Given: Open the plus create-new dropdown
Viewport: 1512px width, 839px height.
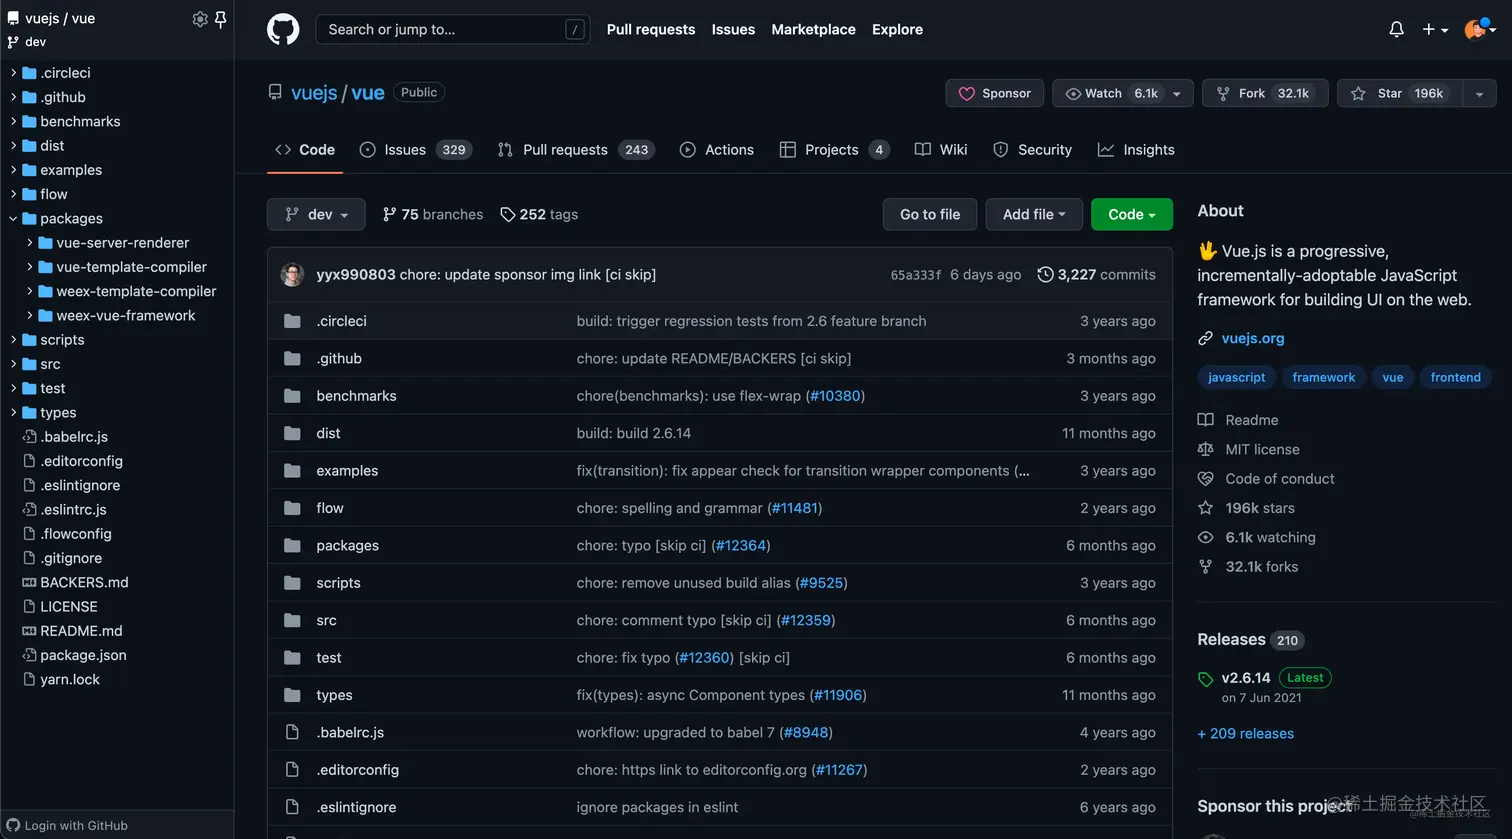Looking at the screenshot, I should click(1435, 30).
